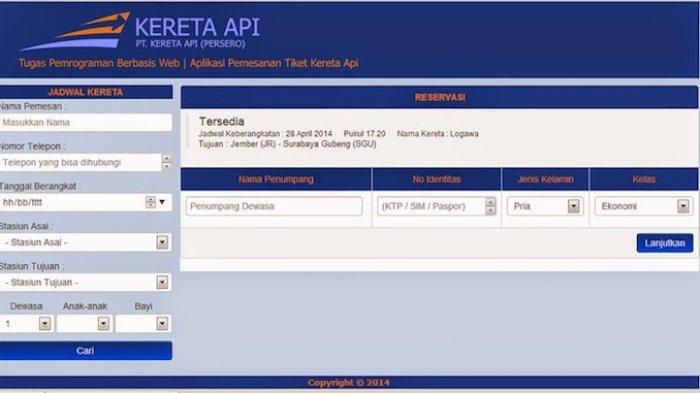Image resolution: width=700 pixels, height=393 pixels.
Task: Click the JADWAL KERETA panel header
Action: tap(86, 92)
